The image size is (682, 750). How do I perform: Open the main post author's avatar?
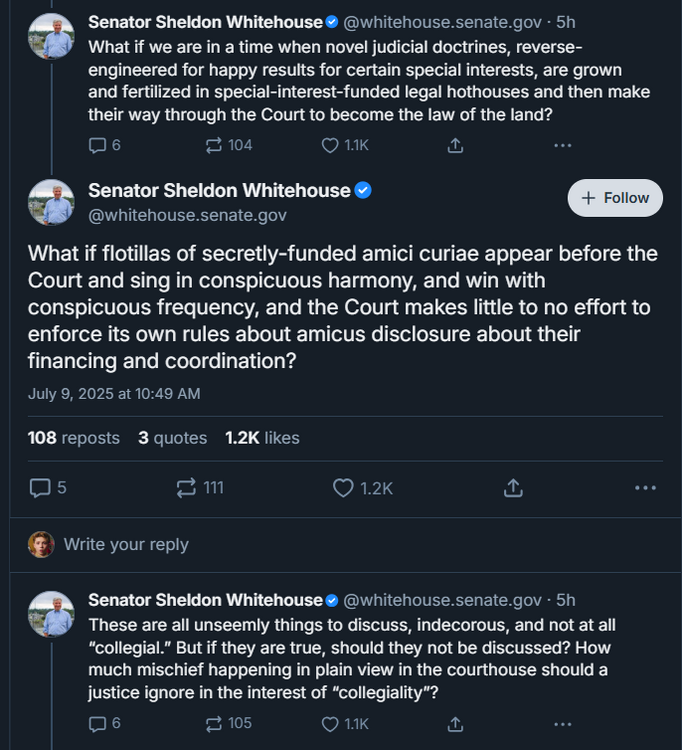(51, 201)
